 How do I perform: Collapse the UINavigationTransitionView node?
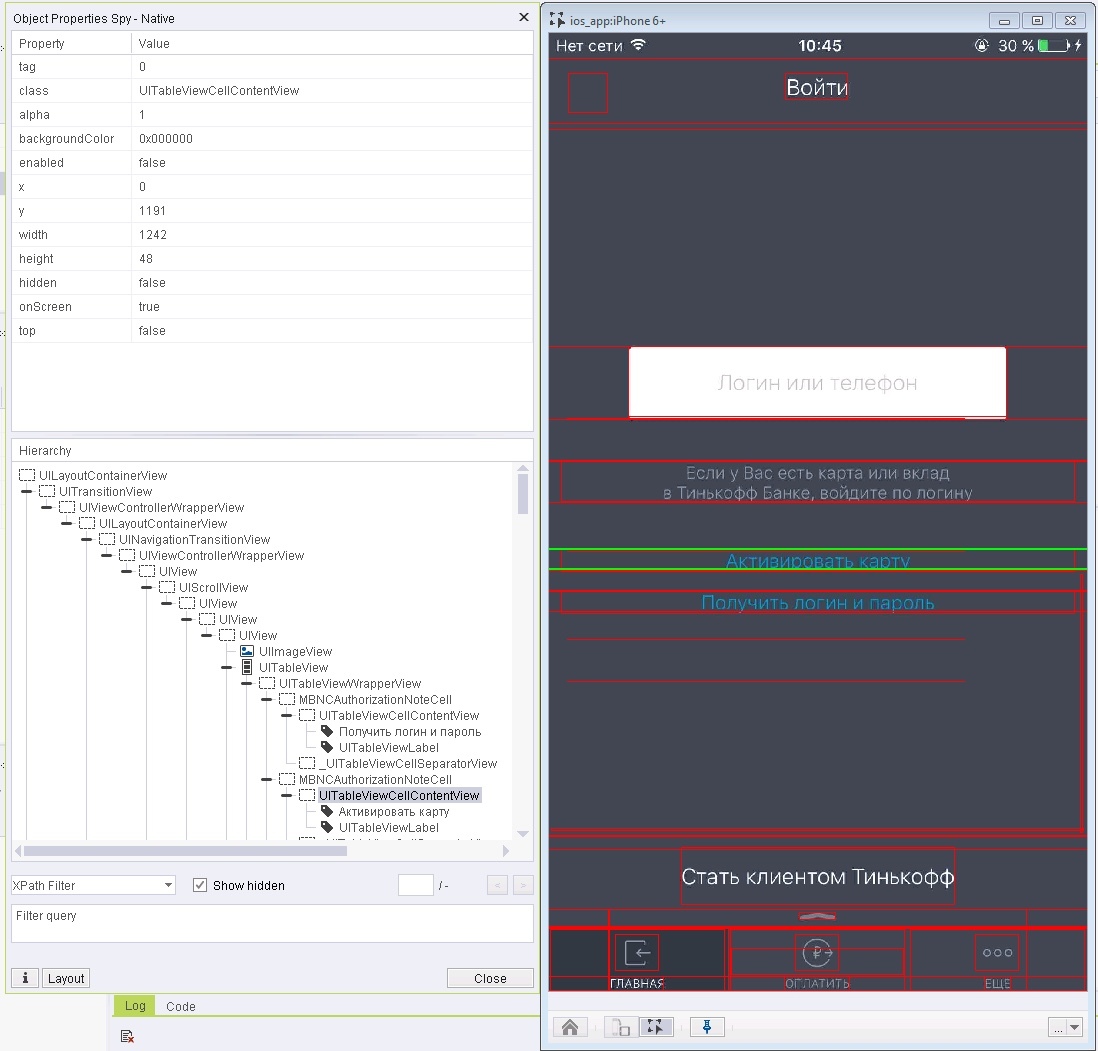pyautogui.click(x=87, y=539)
